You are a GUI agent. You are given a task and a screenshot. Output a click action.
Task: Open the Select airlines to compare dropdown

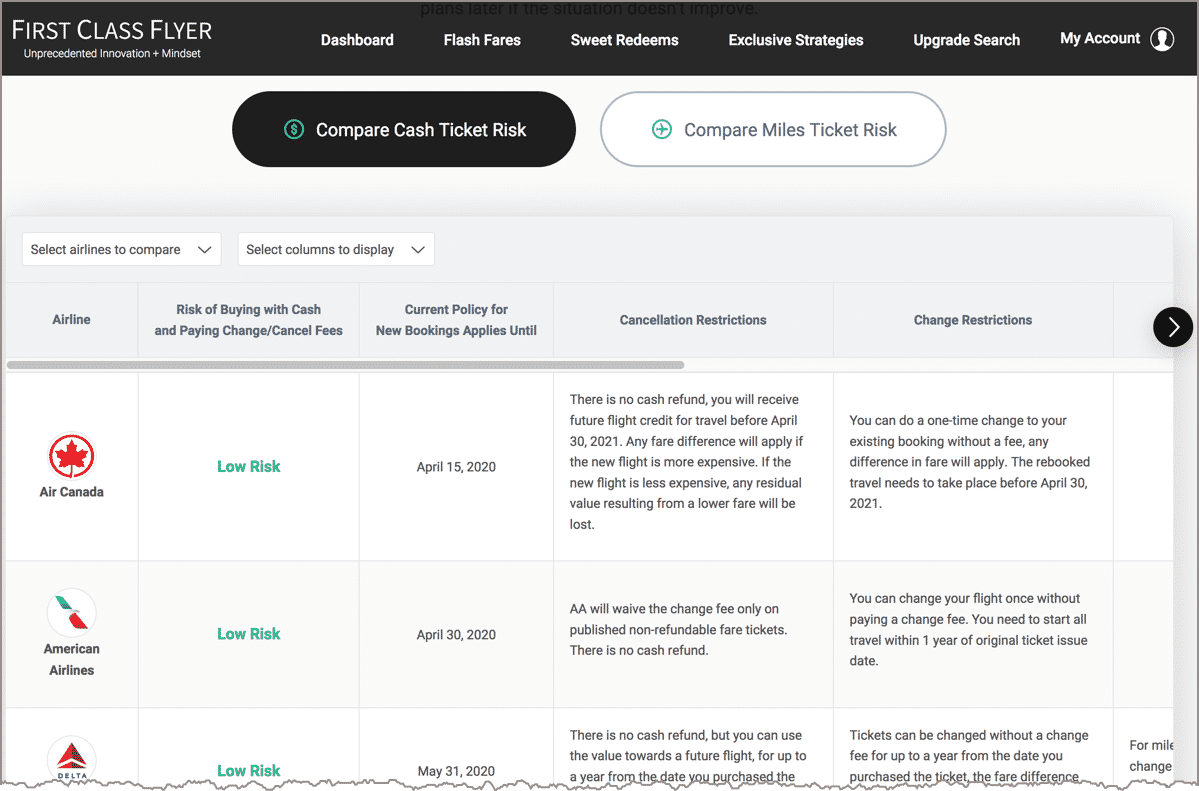click(122, 249)
